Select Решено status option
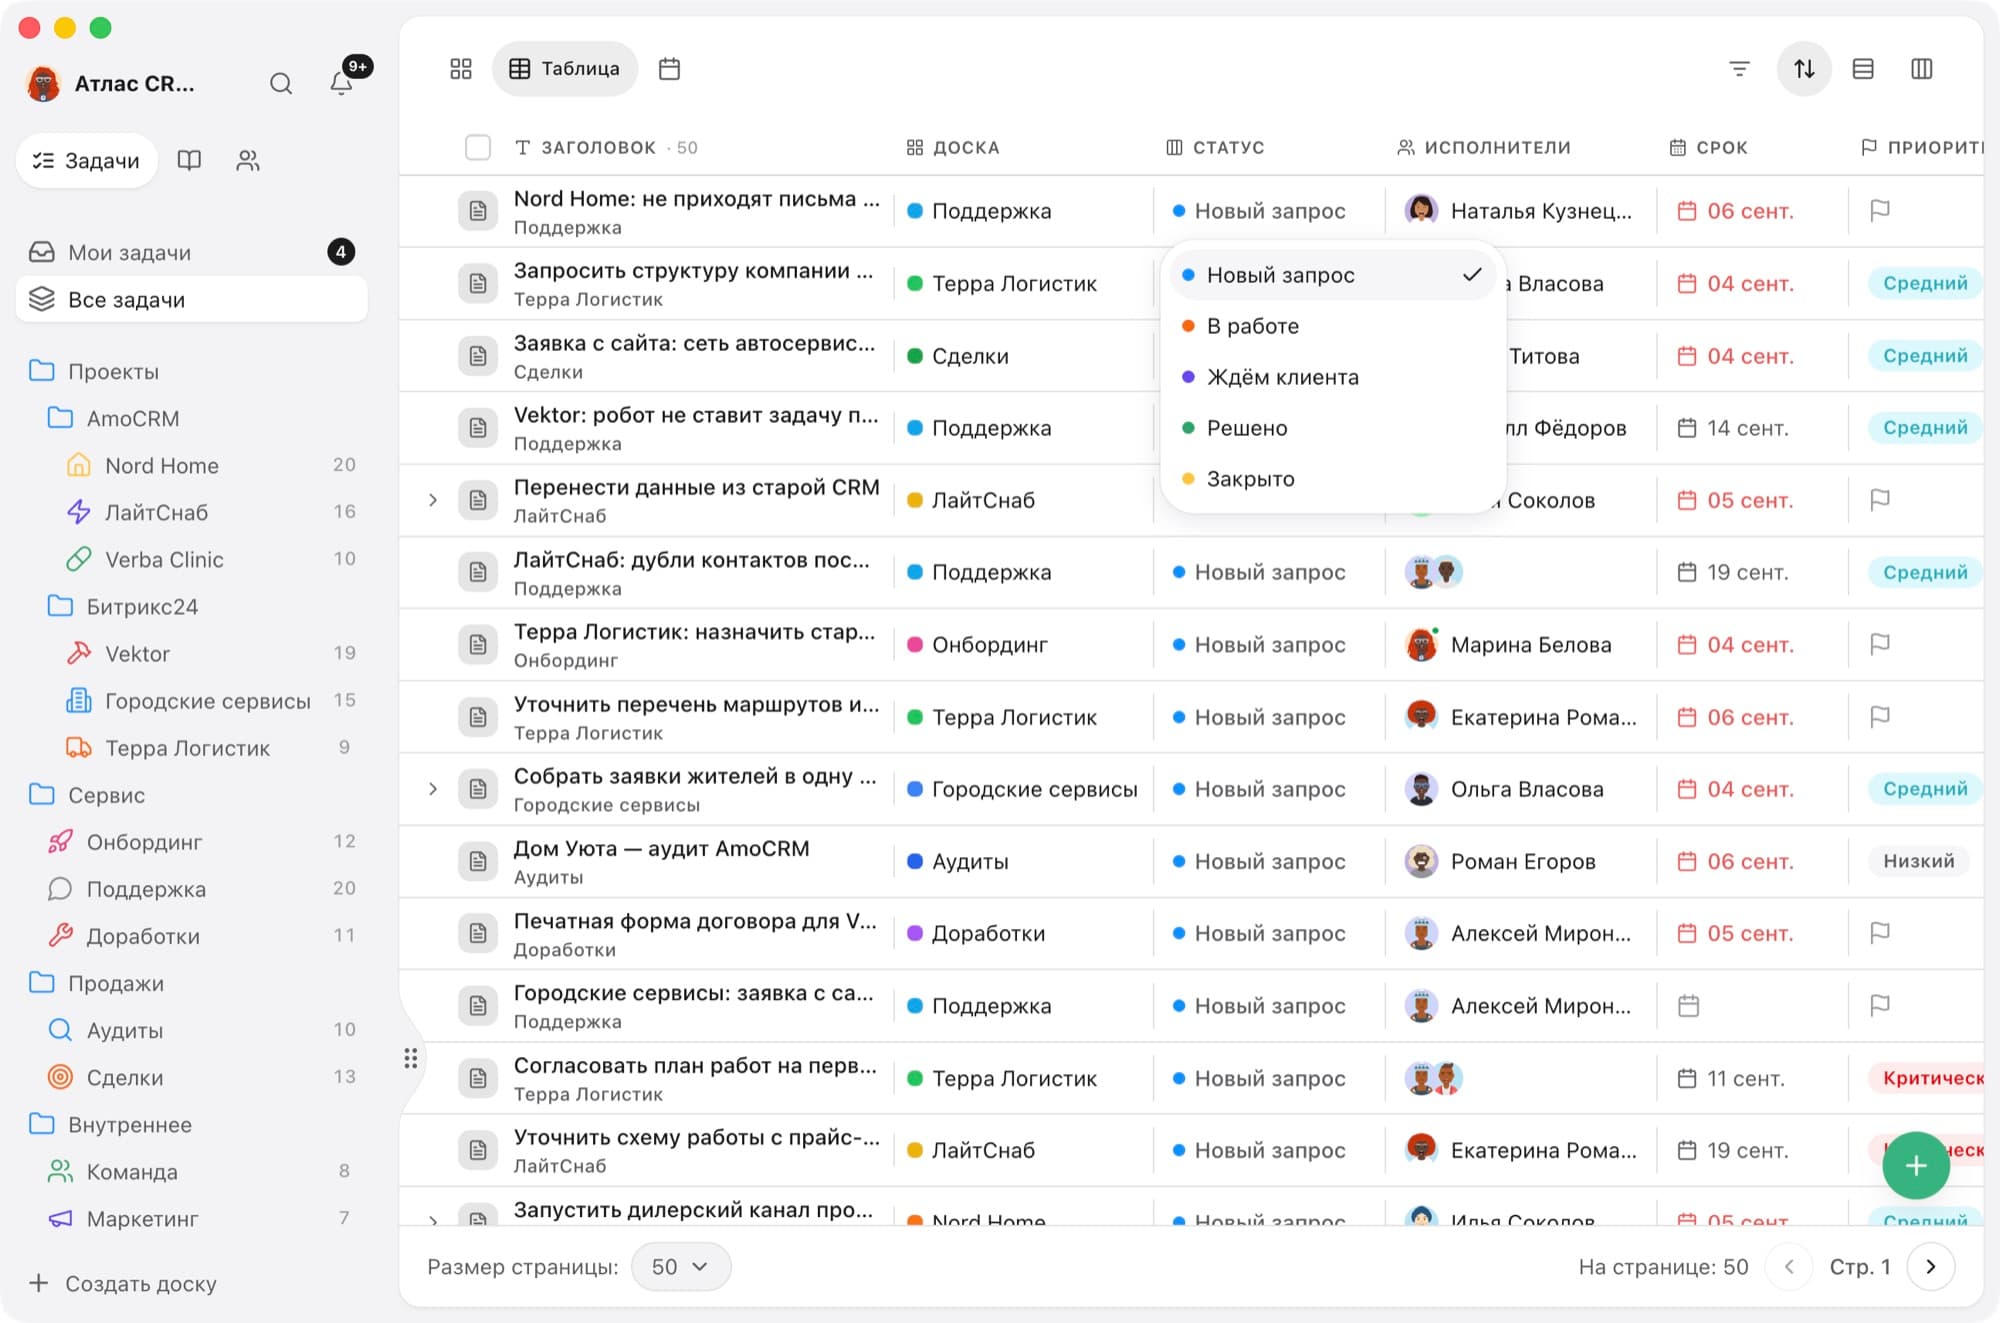Screen dimensions: 2000x1323 click(1333, 428)
